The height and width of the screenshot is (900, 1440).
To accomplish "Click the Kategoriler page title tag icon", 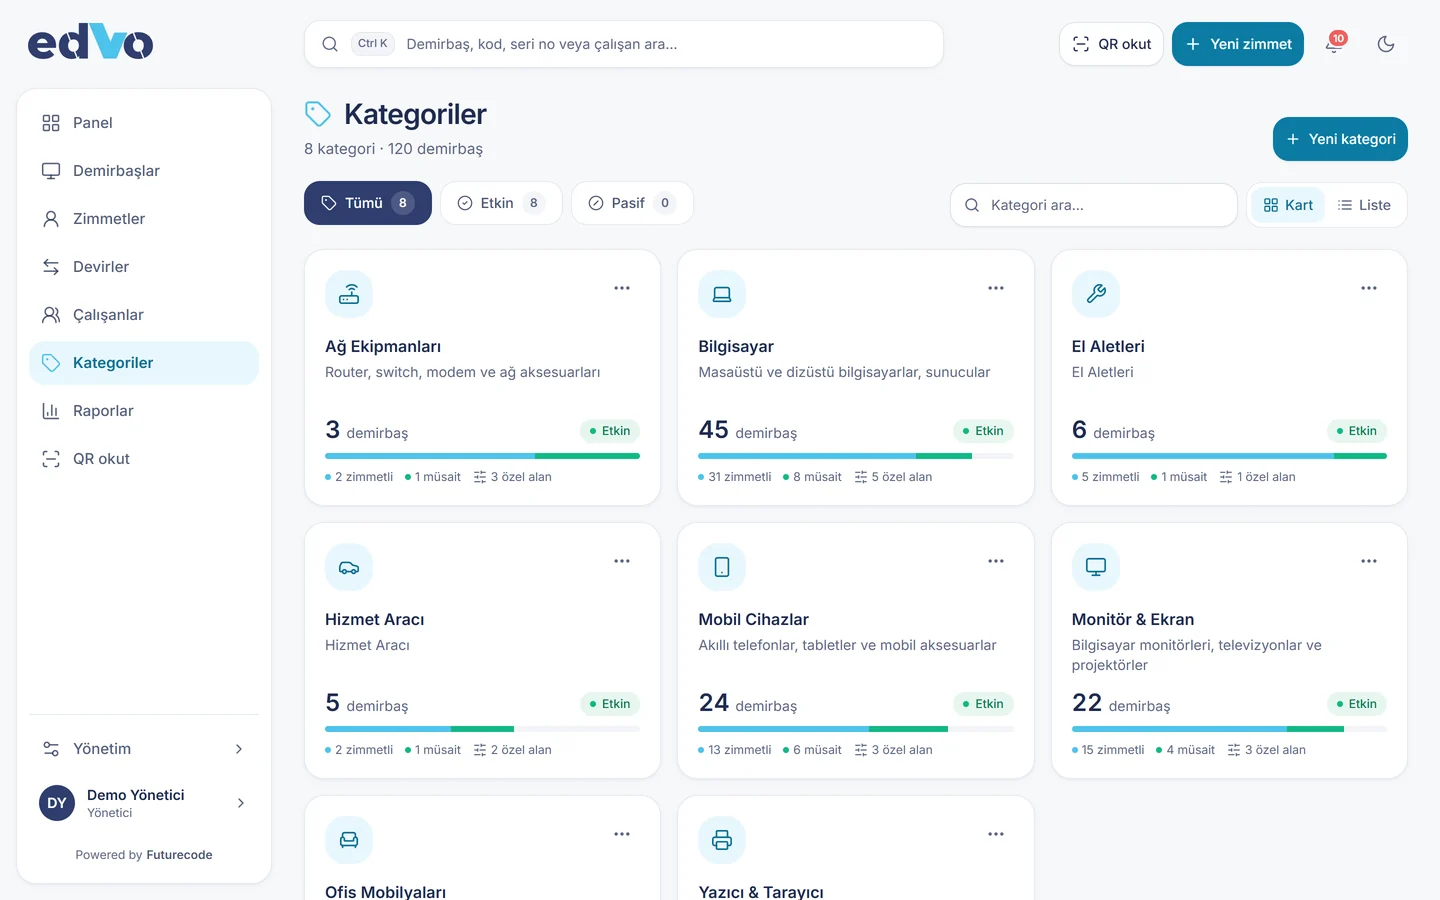I will 318,114.
